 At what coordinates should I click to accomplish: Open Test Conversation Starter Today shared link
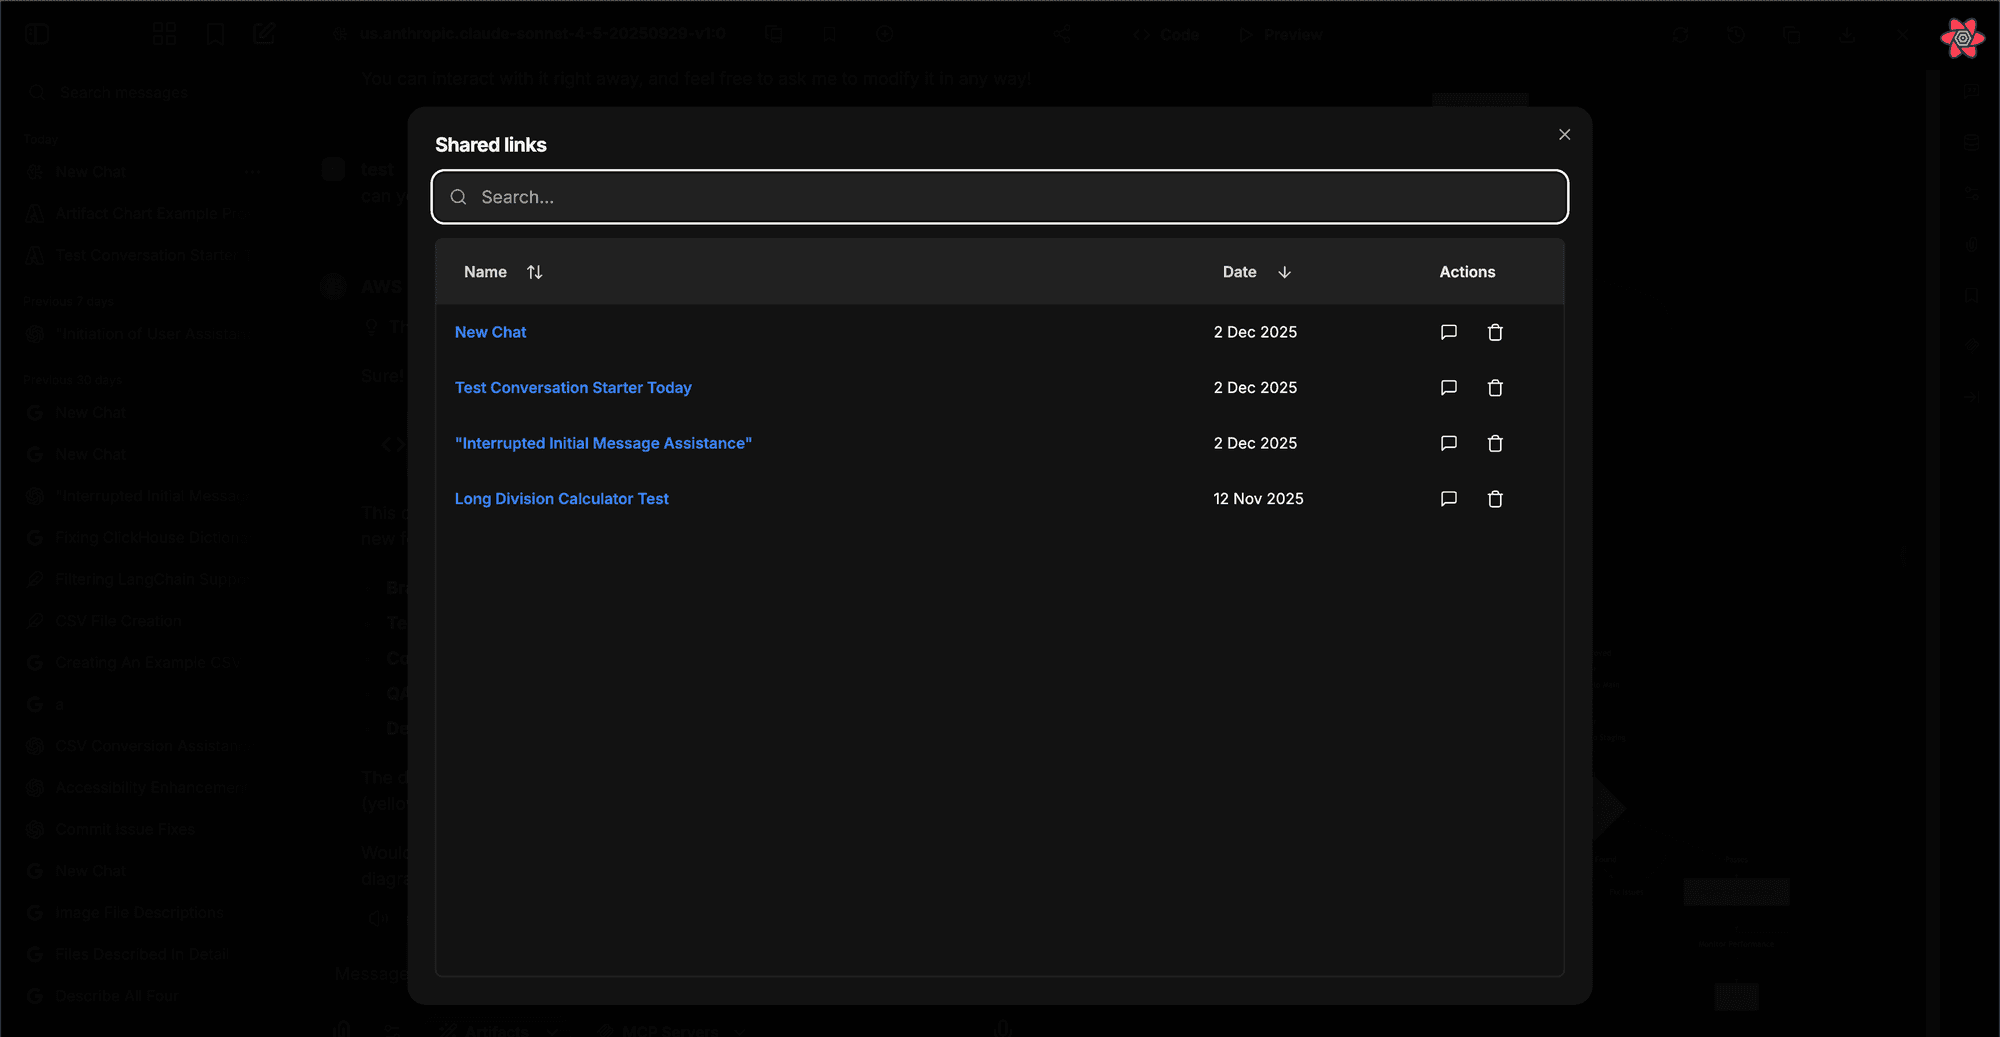pyautogui.click(x=573, y=388)
